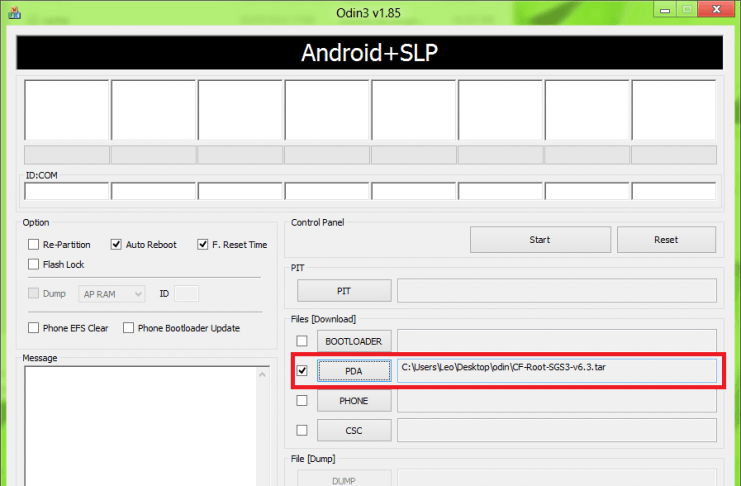Viewport: 741px width, 486px height.
Task: Click the PDA path field with CF-Root tar
Action: tap(557, 371)
